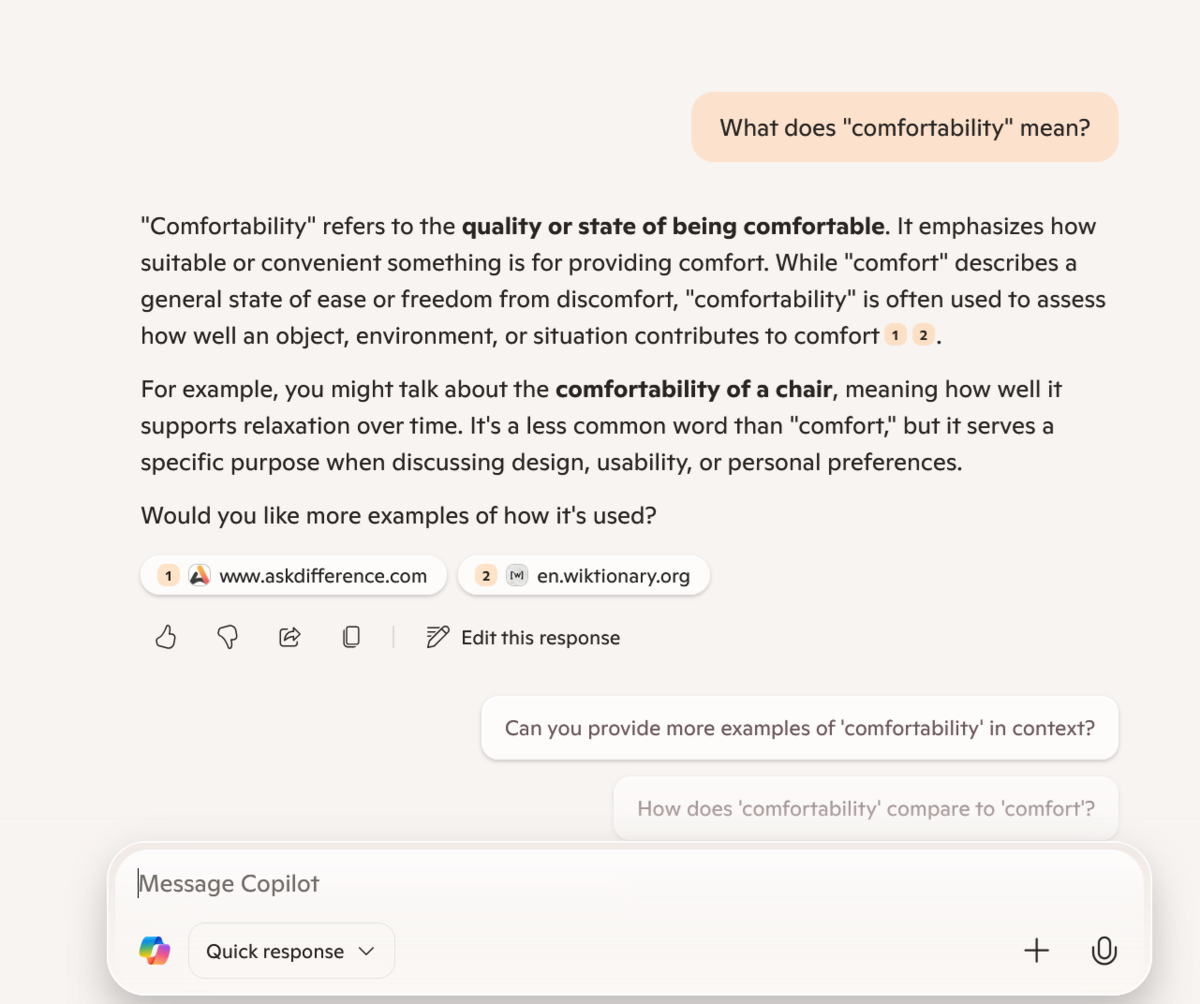Open the www.askdifference.com source chip
Screen dimensions: 1200x1004
(293, 576)
